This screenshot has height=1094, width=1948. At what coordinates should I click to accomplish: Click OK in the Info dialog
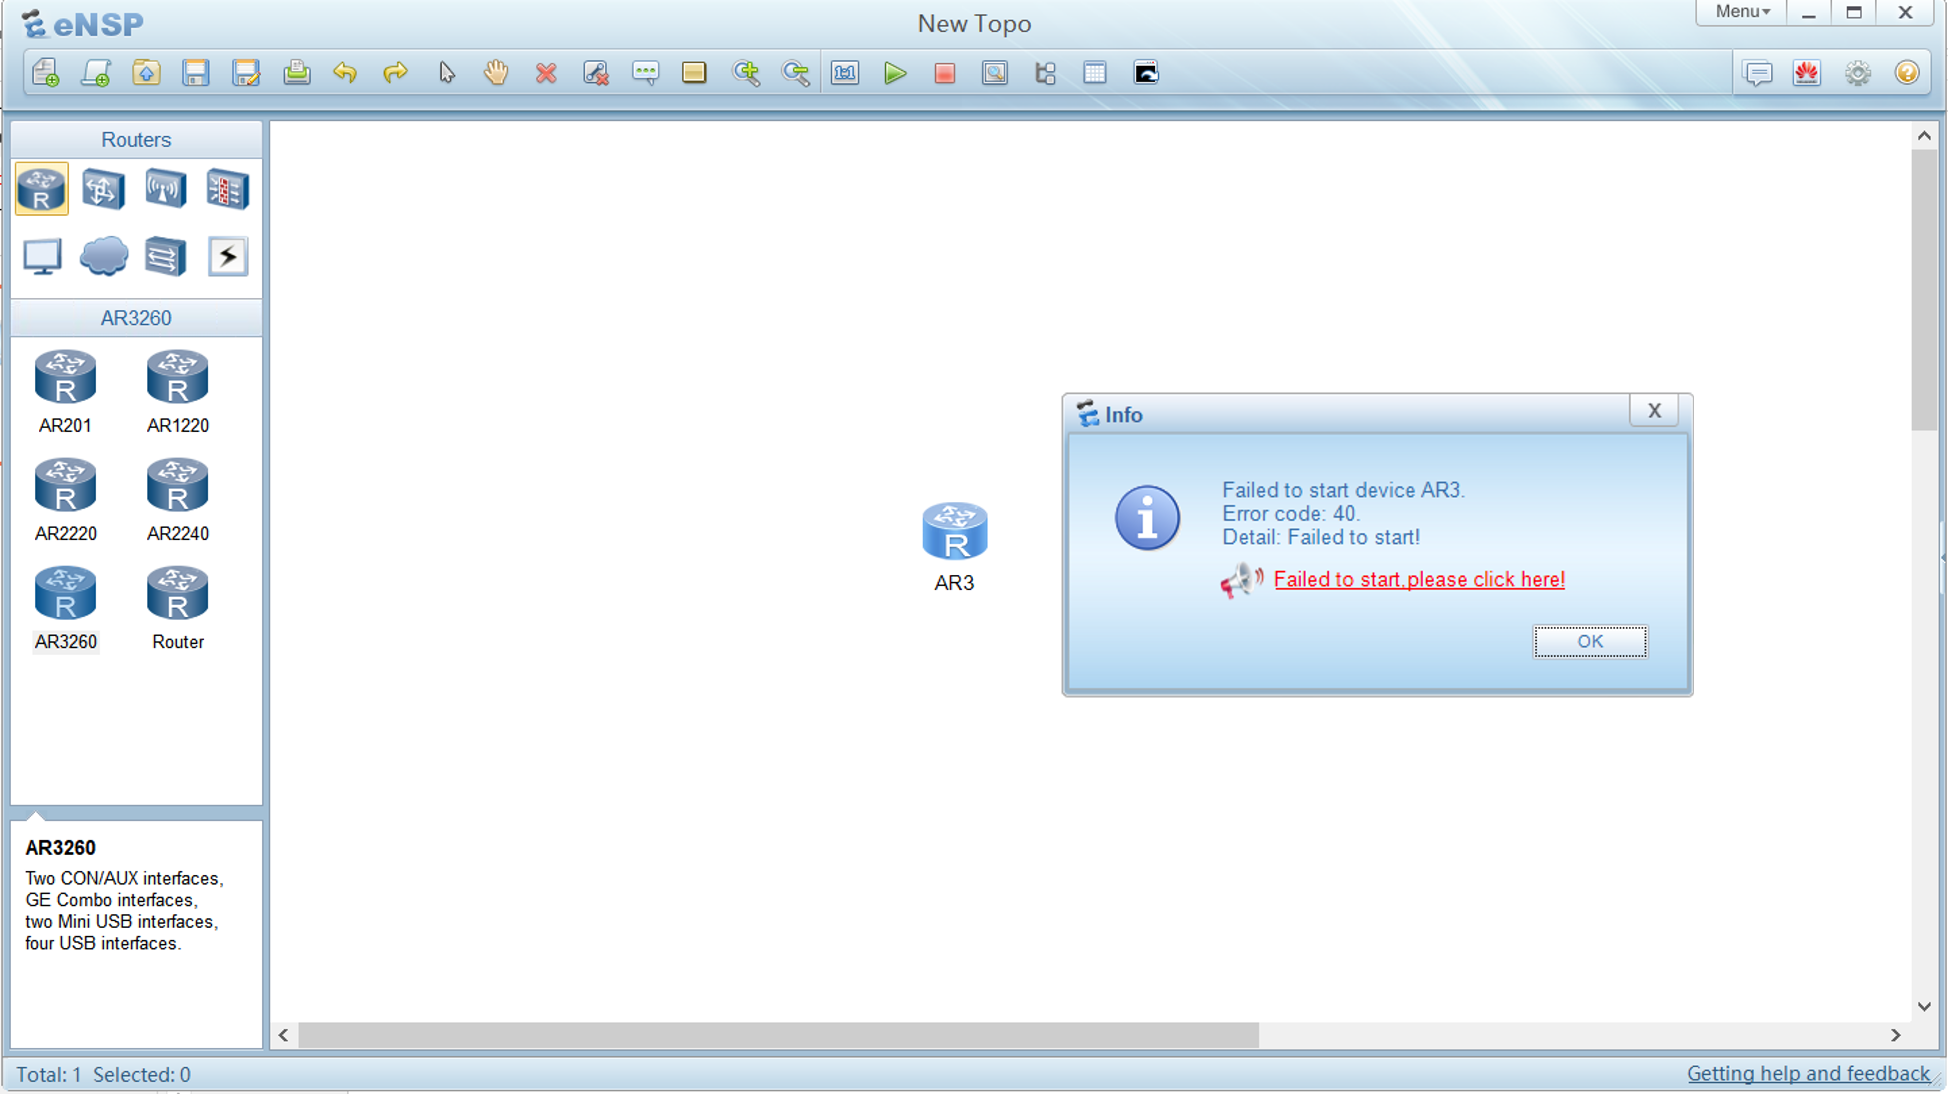coord(1590,641)
